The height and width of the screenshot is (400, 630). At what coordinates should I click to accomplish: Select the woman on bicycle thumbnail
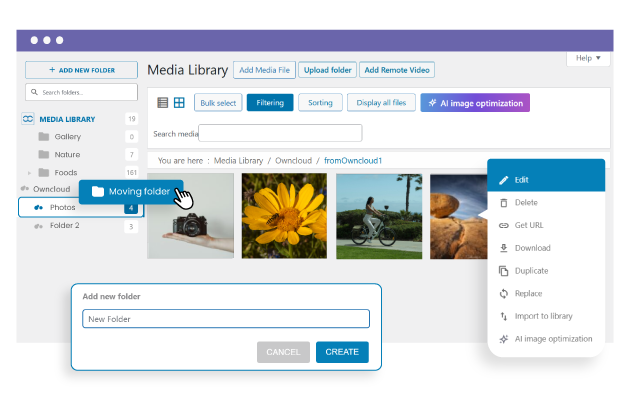tap(379, 216)
